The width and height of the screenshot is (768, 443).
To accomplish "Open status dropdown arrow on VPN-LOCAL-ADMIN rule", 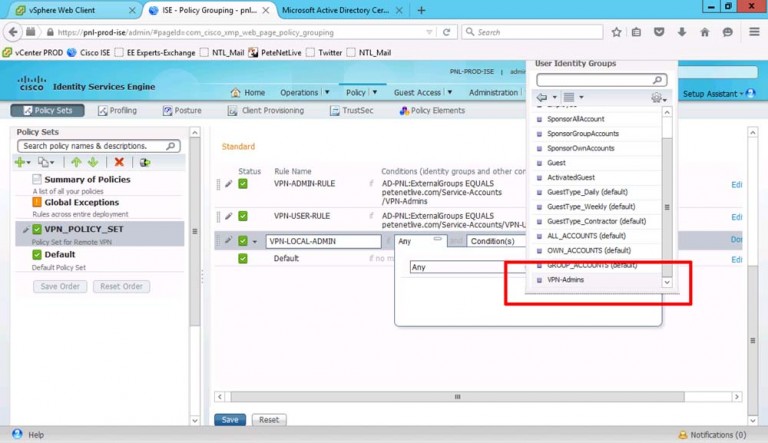I will [255, 242].
